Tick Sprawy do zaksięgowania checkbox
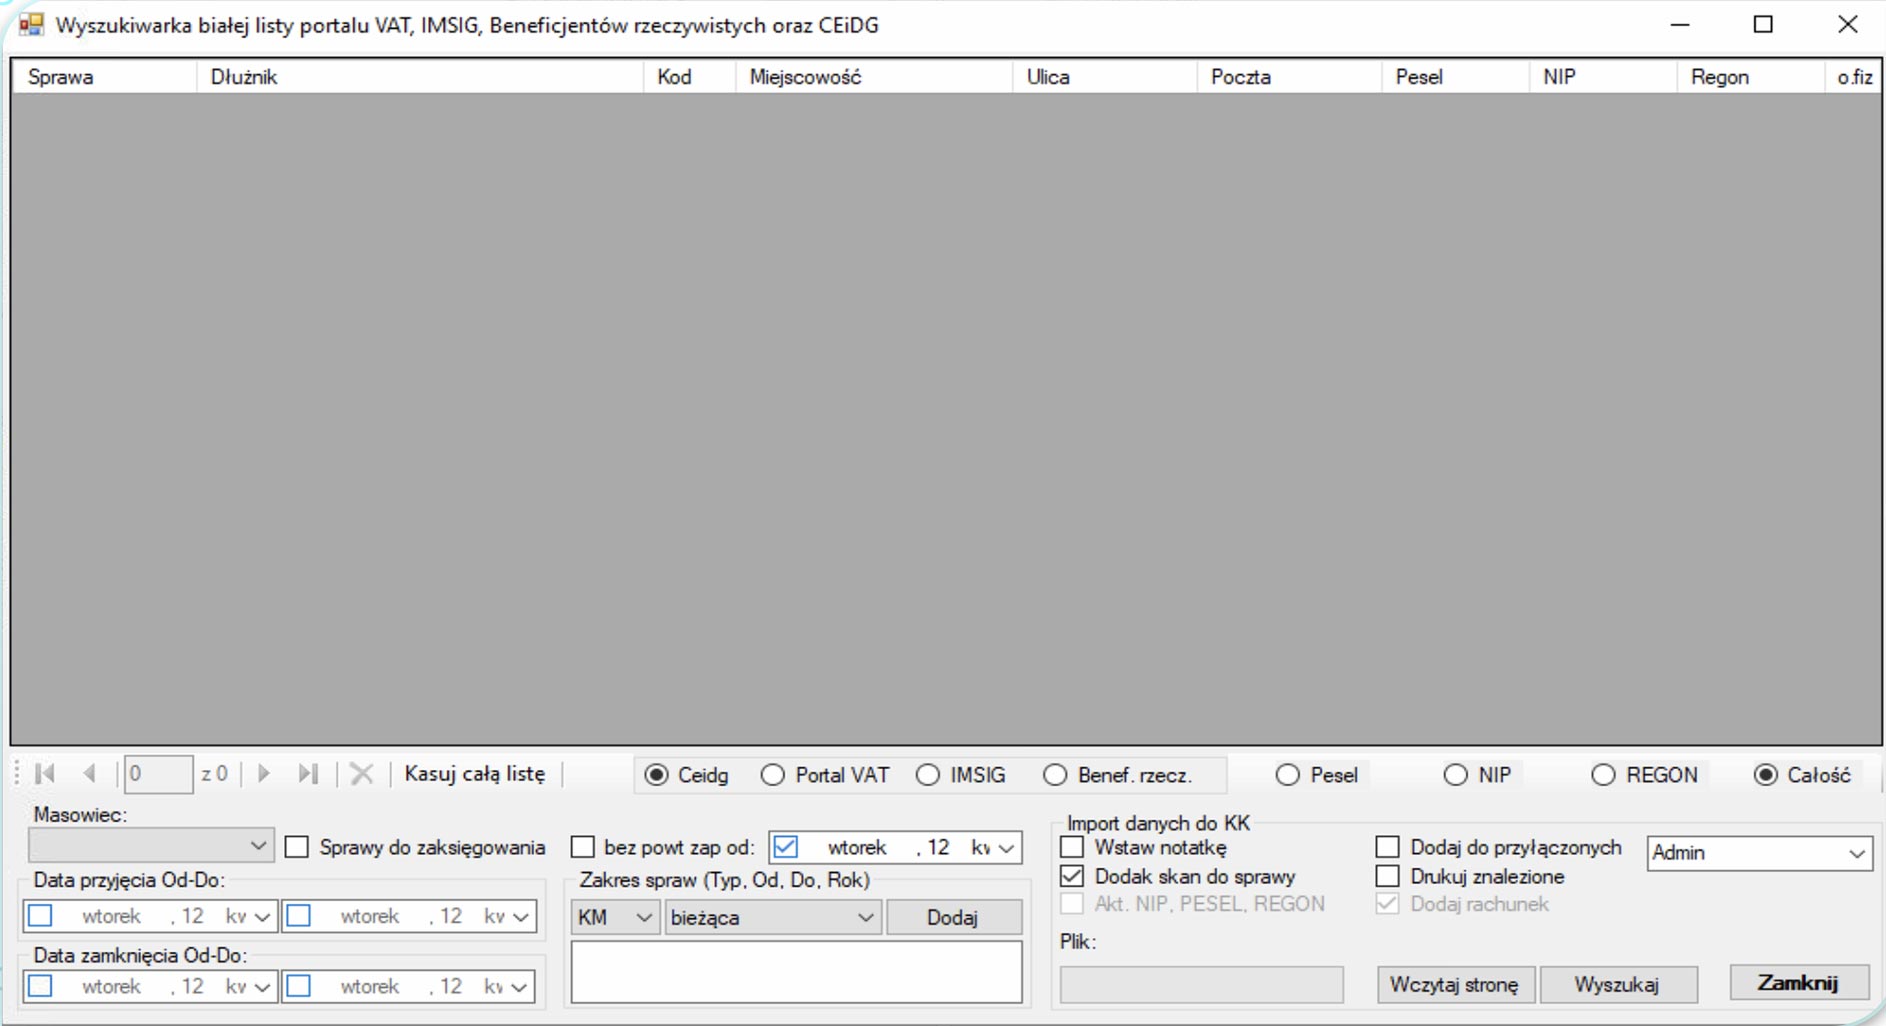 click(297, 848)
